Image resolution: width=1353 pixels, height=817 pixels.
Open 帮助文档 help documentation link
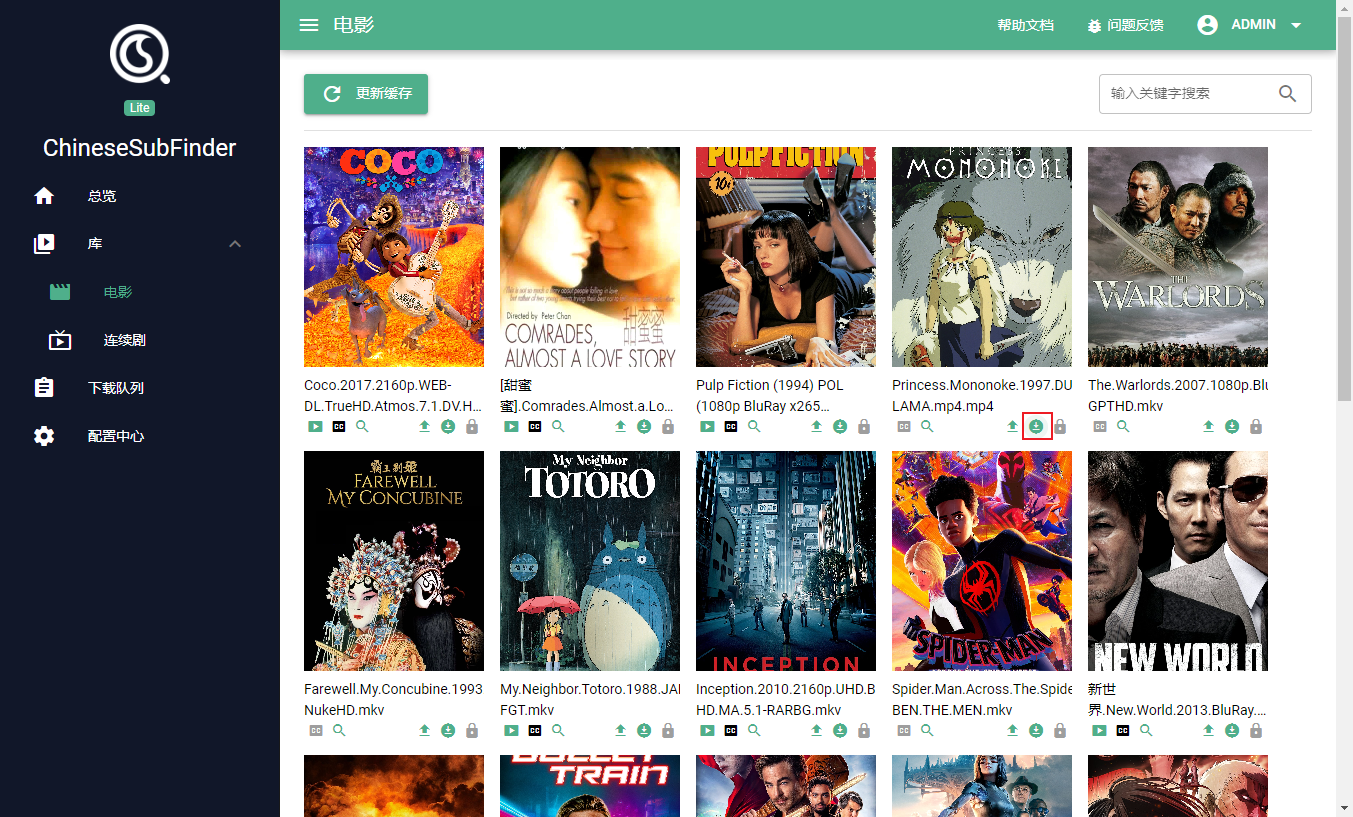[x=1025, y=25]
